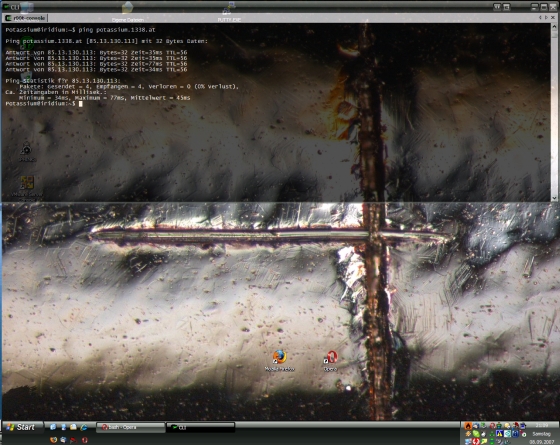Screen dimensions: 560x445
Task: Click the Internet Explorer quick launch icon
Action: pyautogui.click(x=84, y=427)
